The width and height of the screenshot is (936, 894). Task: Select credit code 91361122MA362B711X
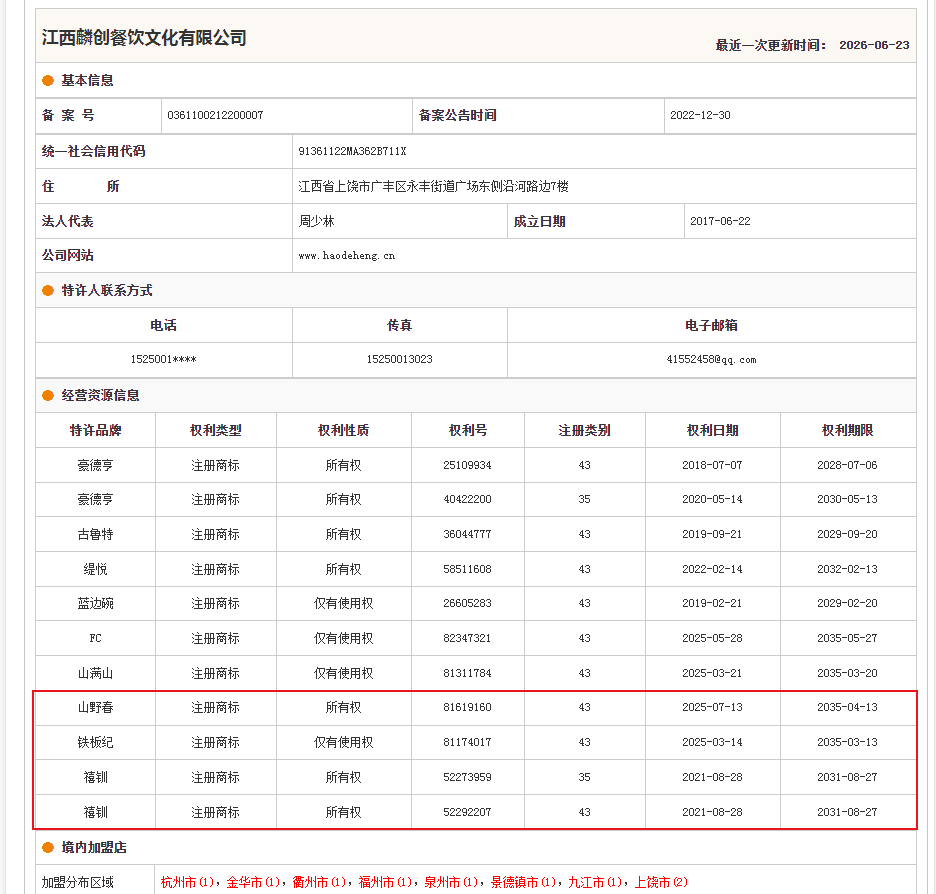352,151
